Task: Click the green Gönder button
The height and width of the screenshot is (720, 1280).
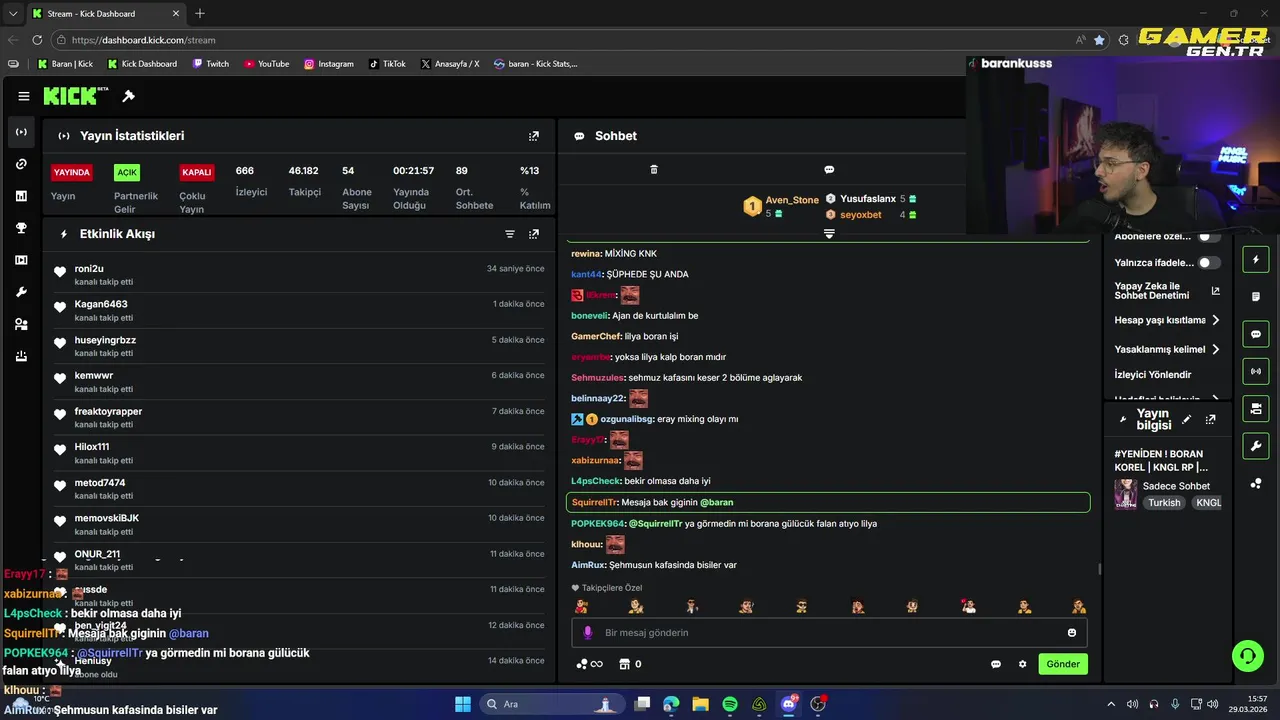Action: 1063,664
